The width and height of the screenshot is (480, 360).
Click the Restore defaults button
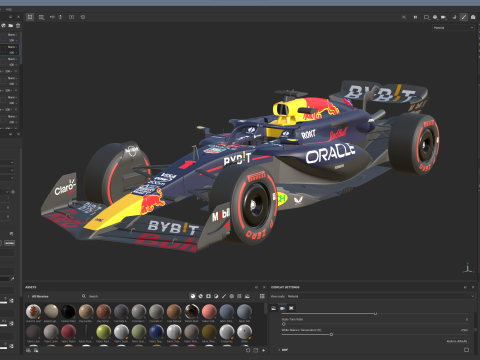[457, 341]
